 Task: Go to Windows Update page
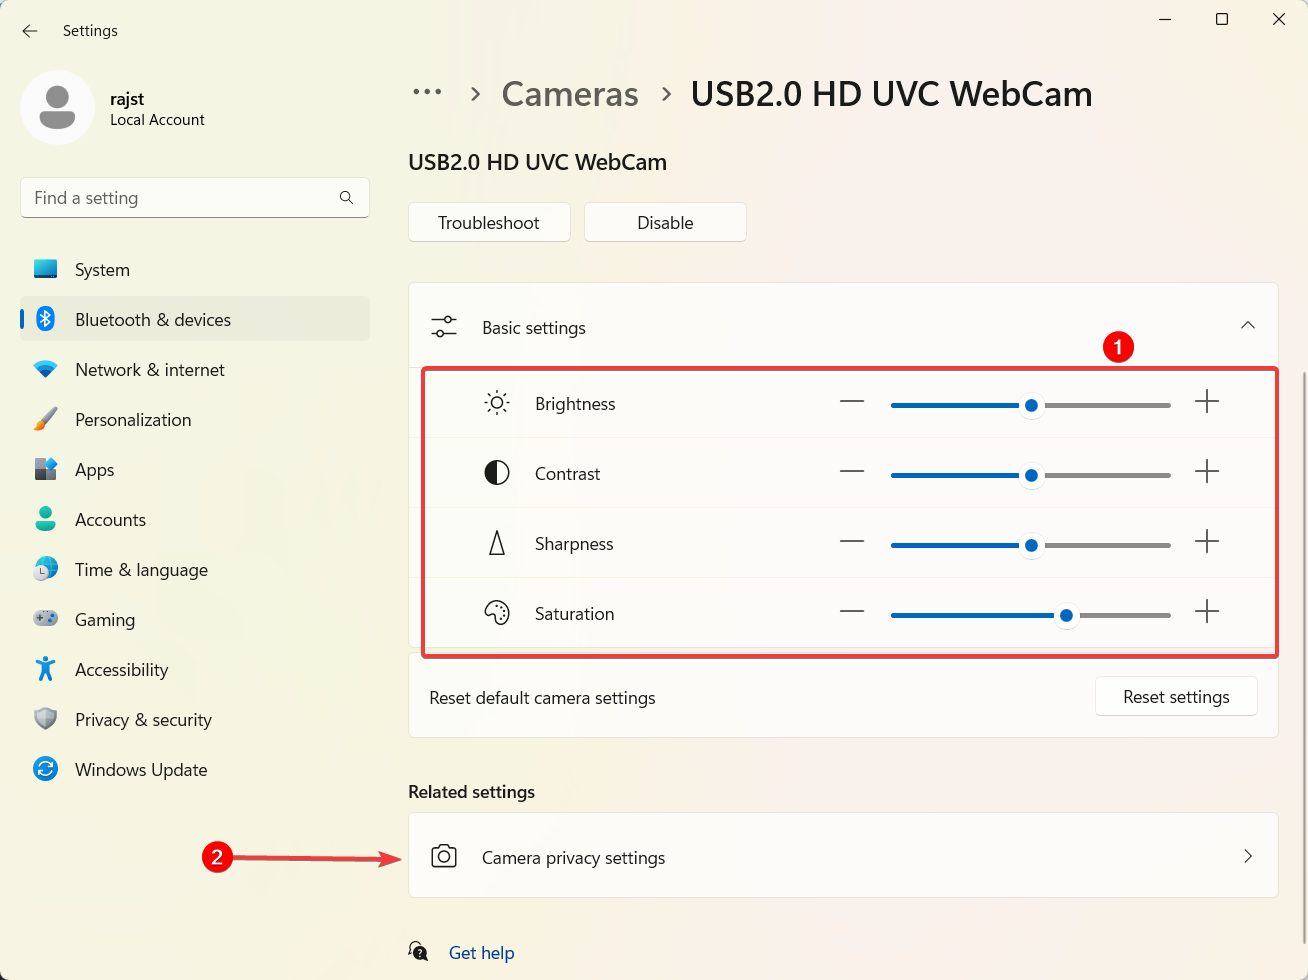pos(195,769)
